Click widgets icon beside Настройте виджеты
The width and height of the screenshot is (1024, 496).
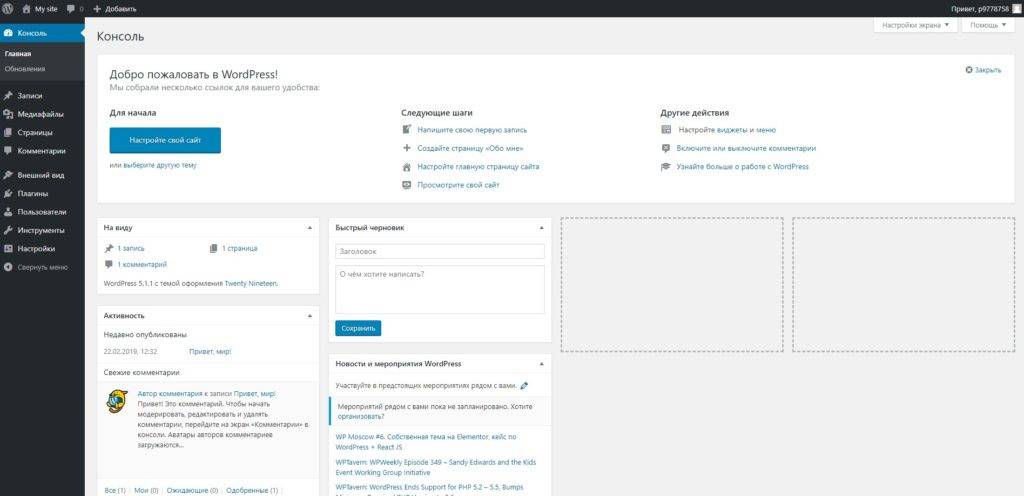[x=666, y=130]
